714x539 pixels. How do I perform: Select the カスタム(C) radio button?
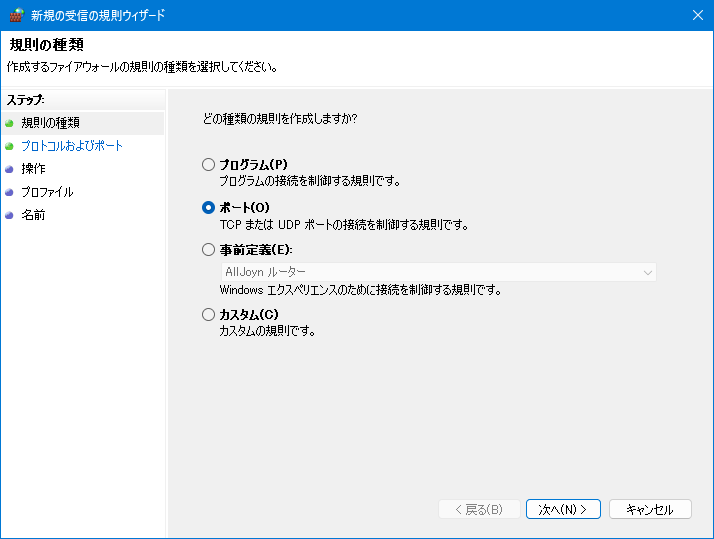pyautogui.click(x=208, y=315)
